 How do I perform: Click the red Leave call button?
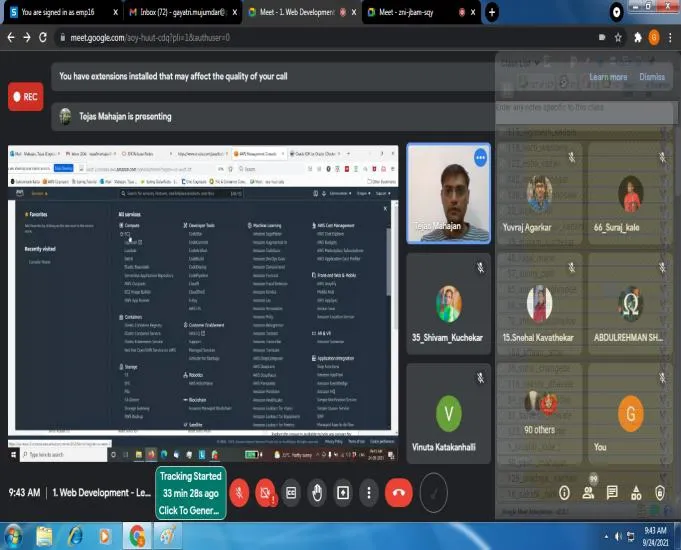pyautogui.click(x=398, y=493)
